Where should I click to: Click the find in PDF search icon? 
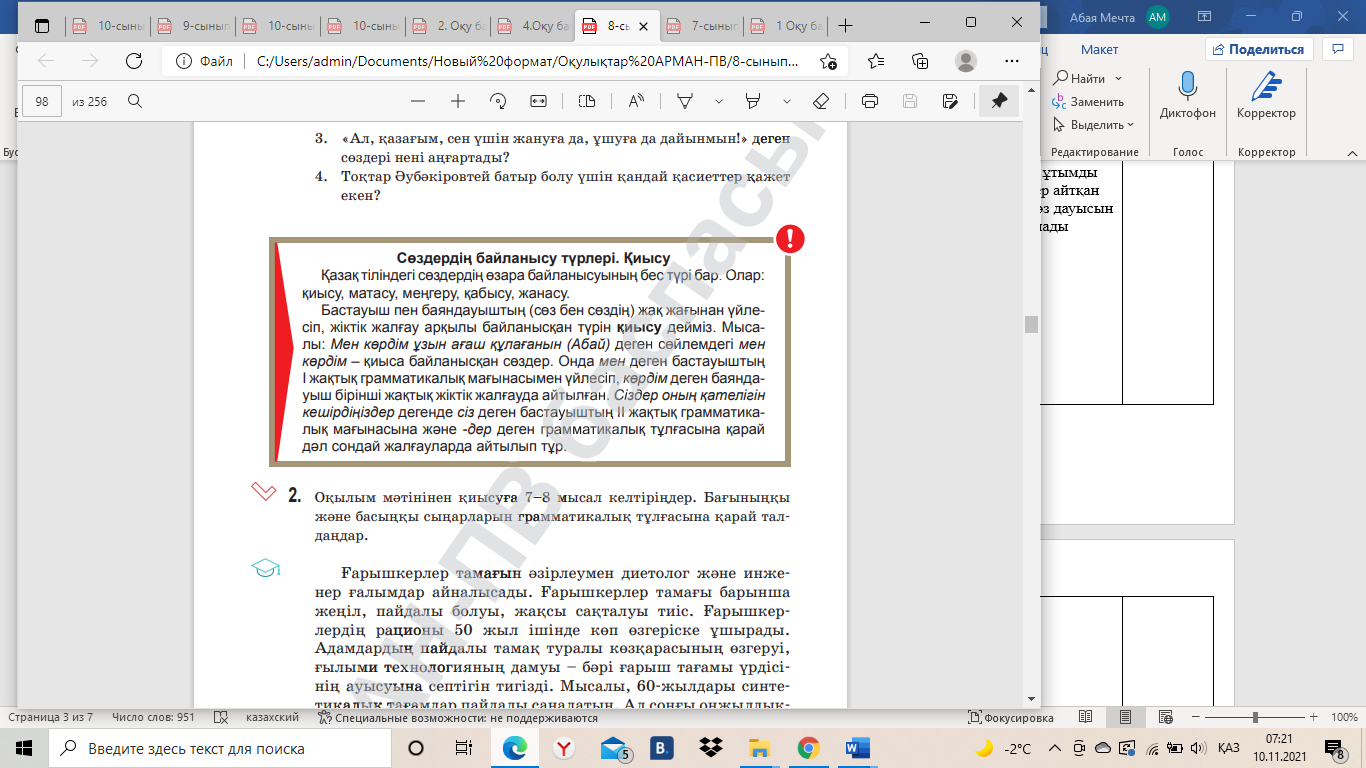[135, 101]
